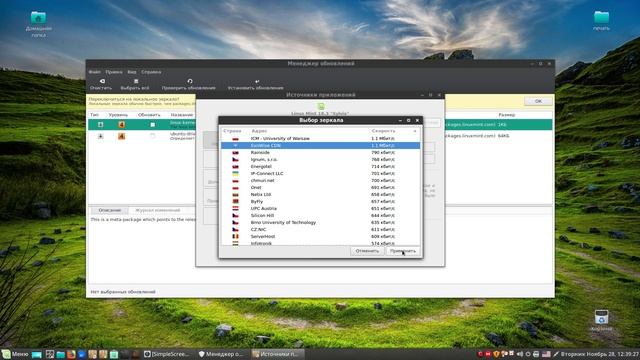
Task: Click 790 кбит/с speed of Rainside
Action: 383,153
